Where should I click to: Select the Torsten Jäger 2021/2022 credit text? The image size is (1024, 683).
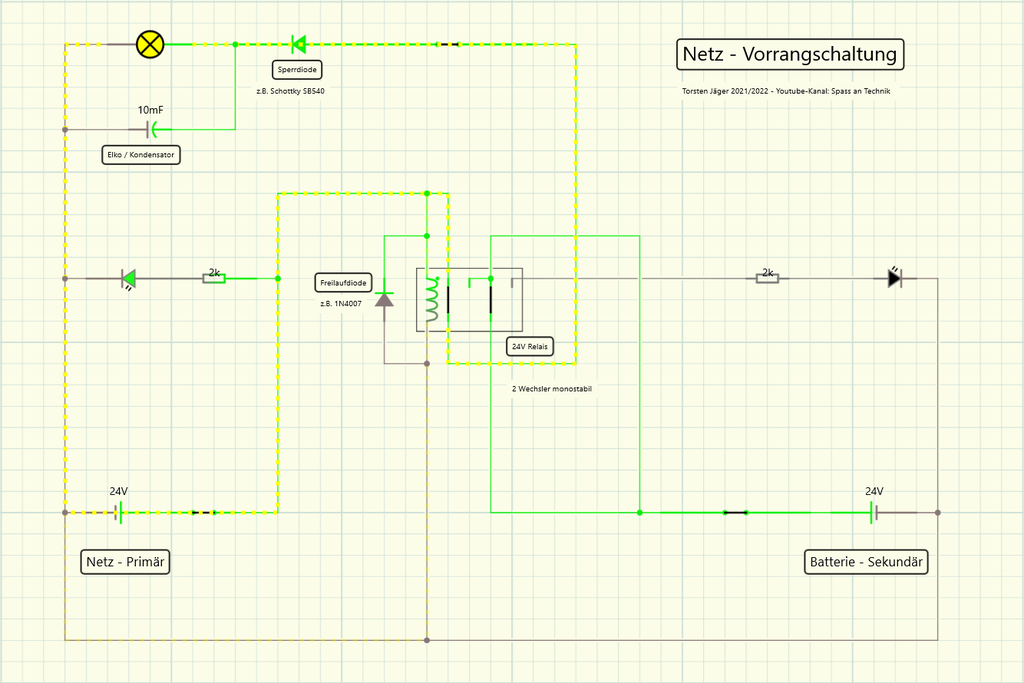point(786,91)
